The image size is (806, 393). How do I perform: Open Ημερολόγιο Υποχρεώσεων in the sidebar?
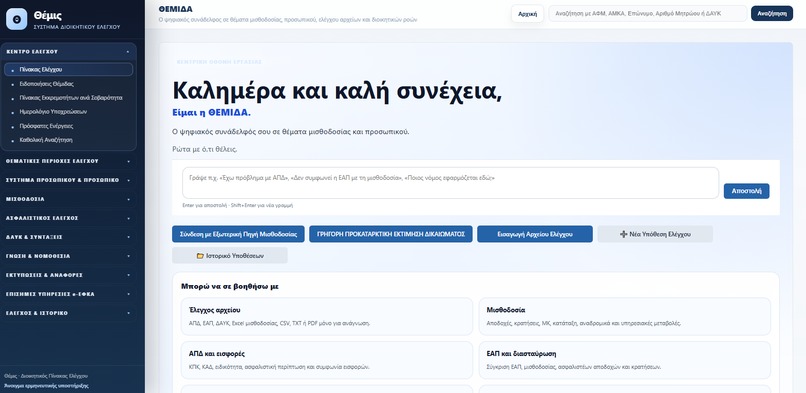pos(68,111)
